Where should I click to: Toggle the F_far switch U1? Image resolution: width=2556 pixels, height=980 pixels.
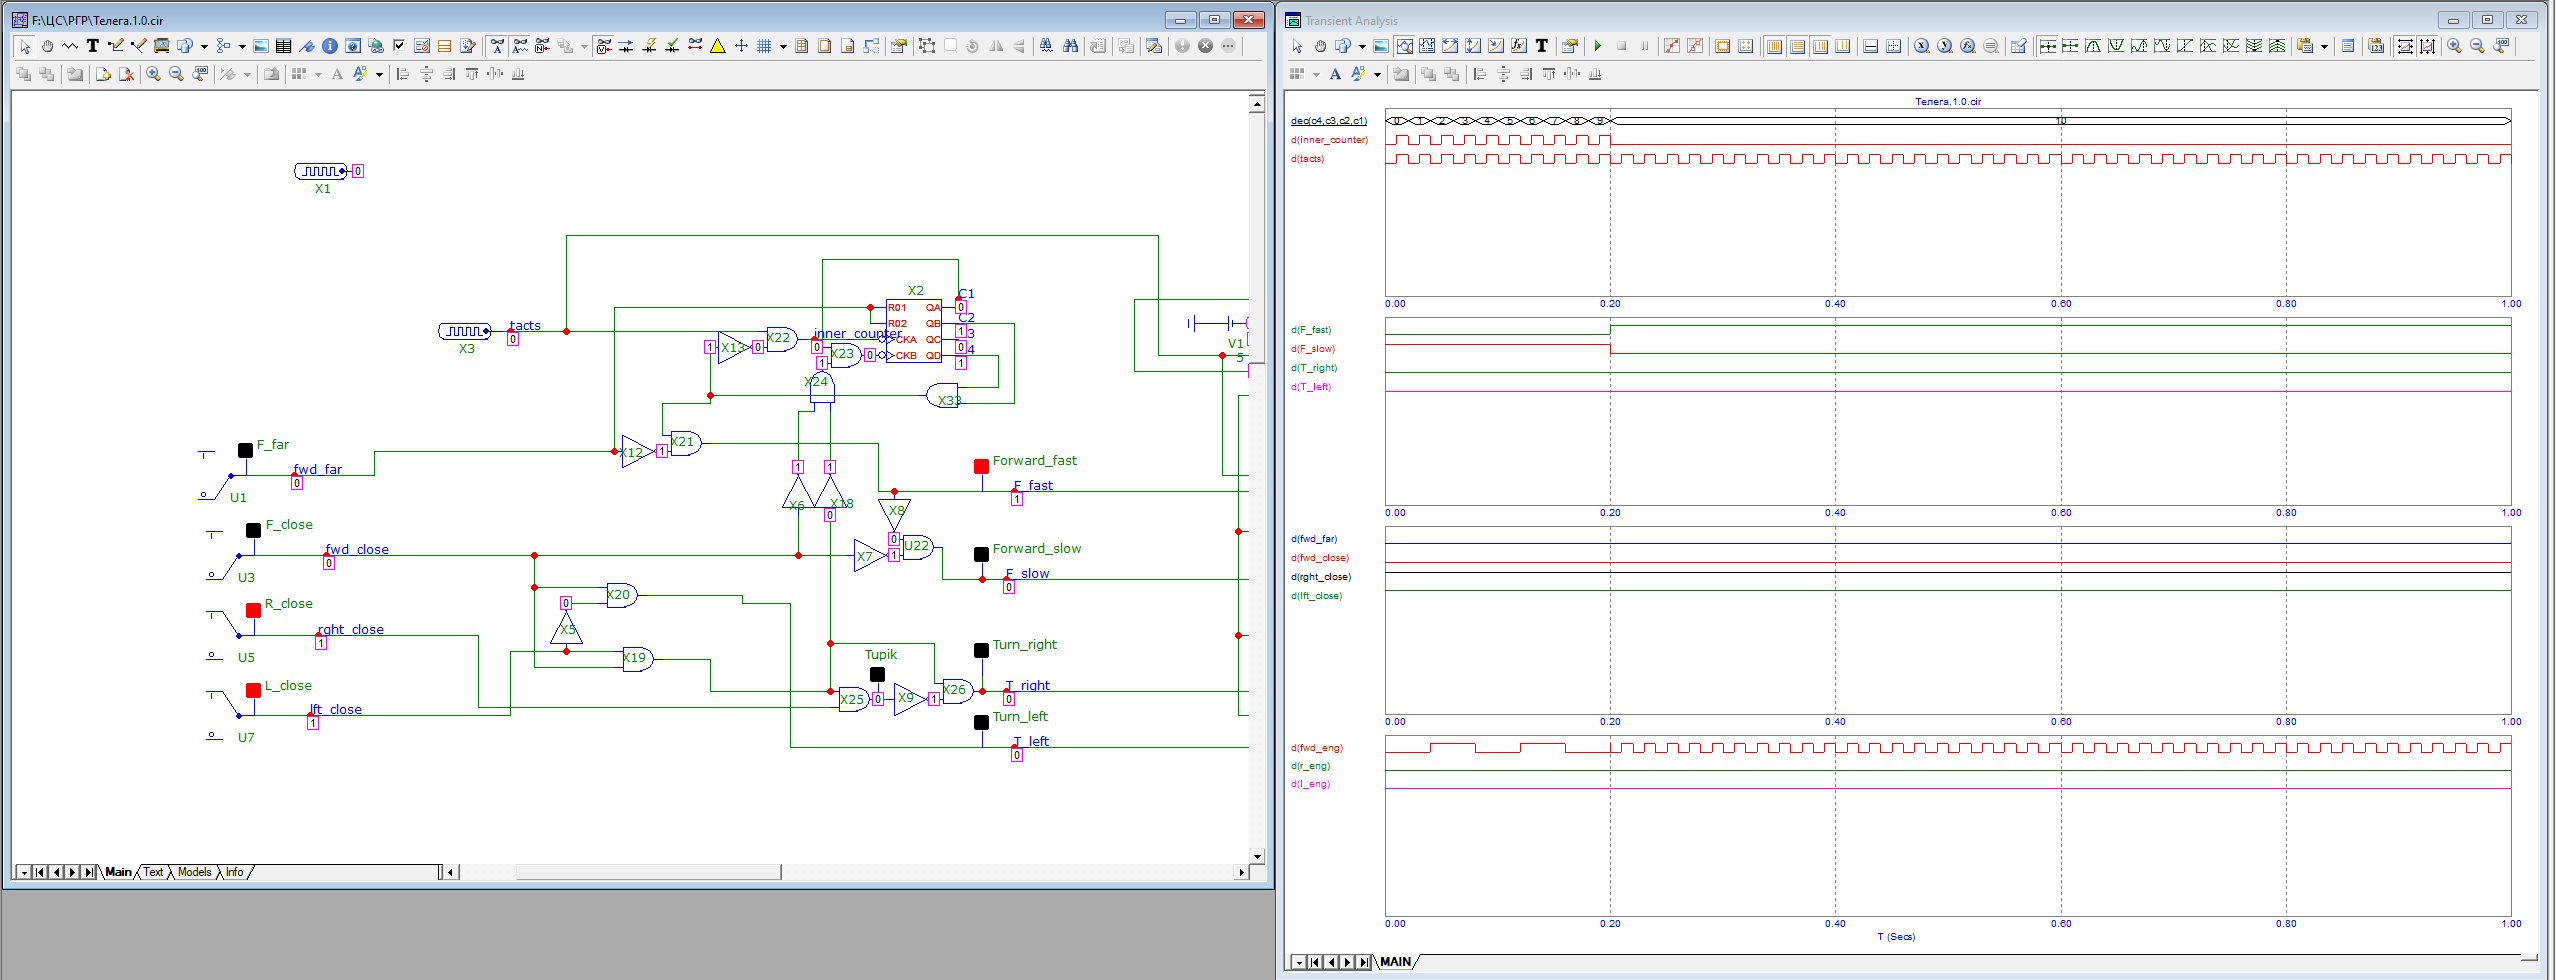216,475
